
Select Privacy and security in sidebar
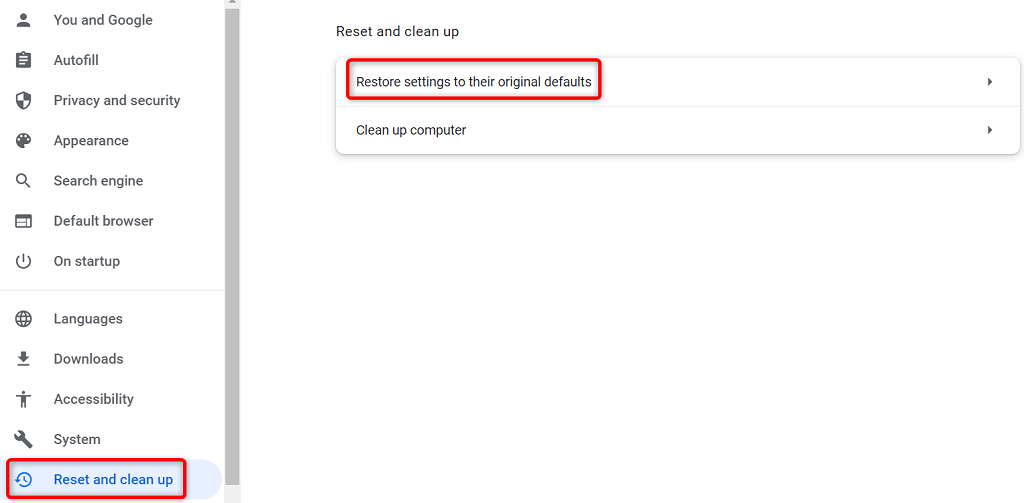pyautogui.click(x=117, y=100)
